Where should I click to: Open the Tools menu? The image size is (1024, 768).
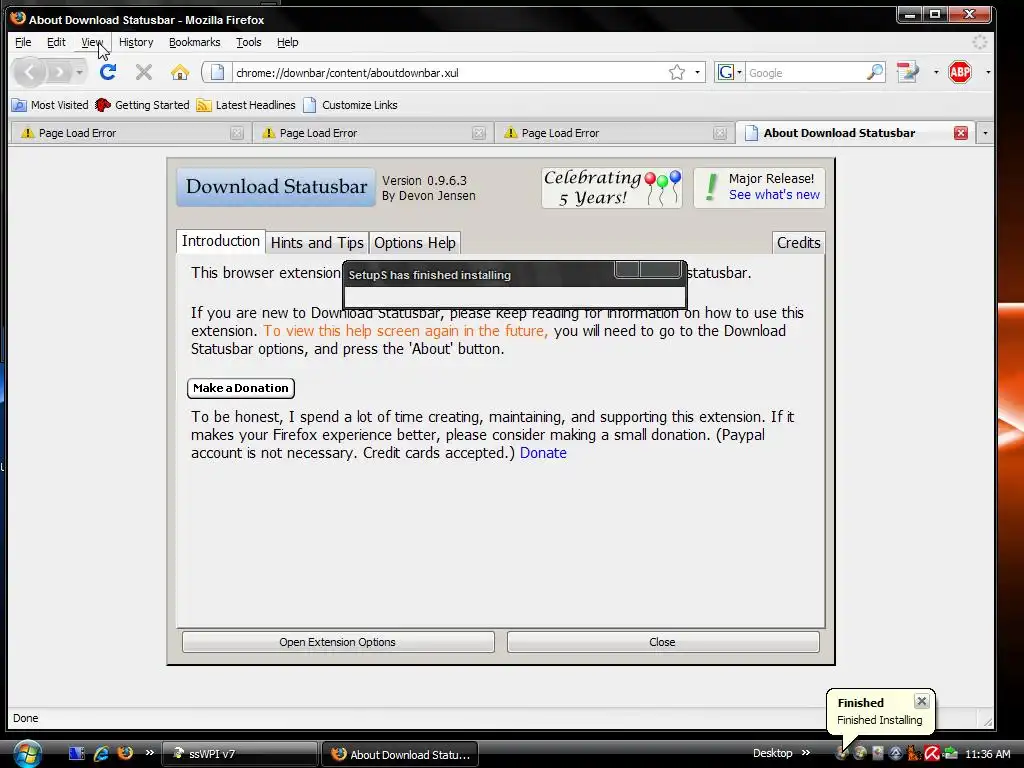pyautogui.click(x=248, y=42)
